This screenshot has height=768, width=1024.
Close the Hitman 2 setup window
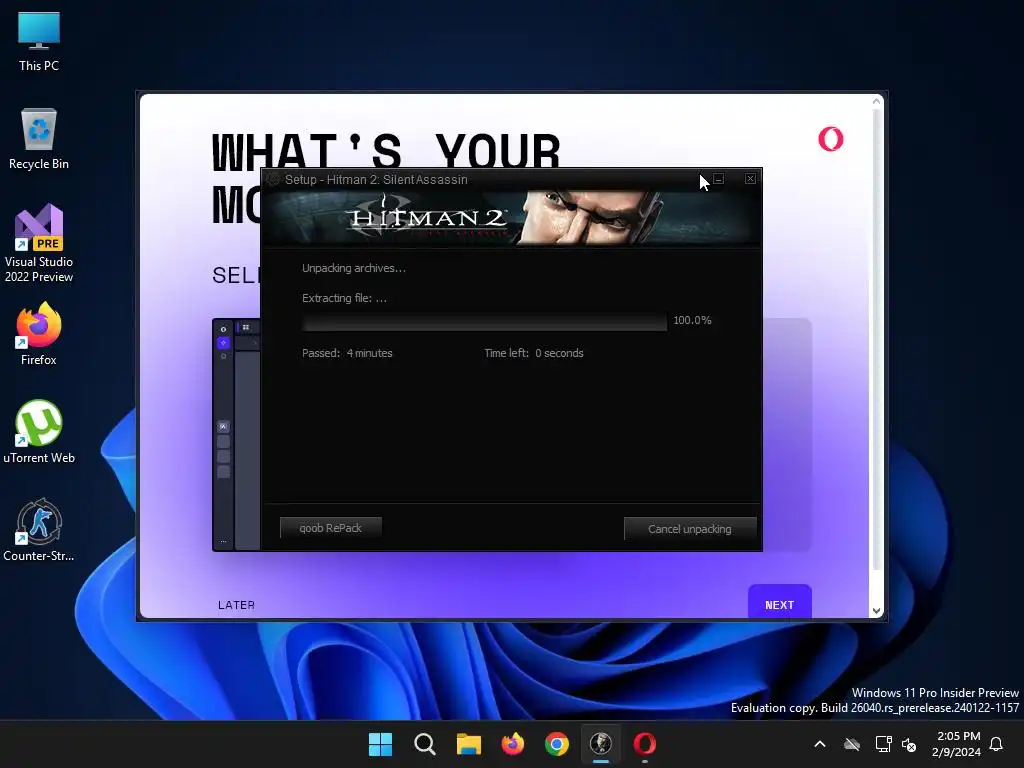click(x=750, y=178)
